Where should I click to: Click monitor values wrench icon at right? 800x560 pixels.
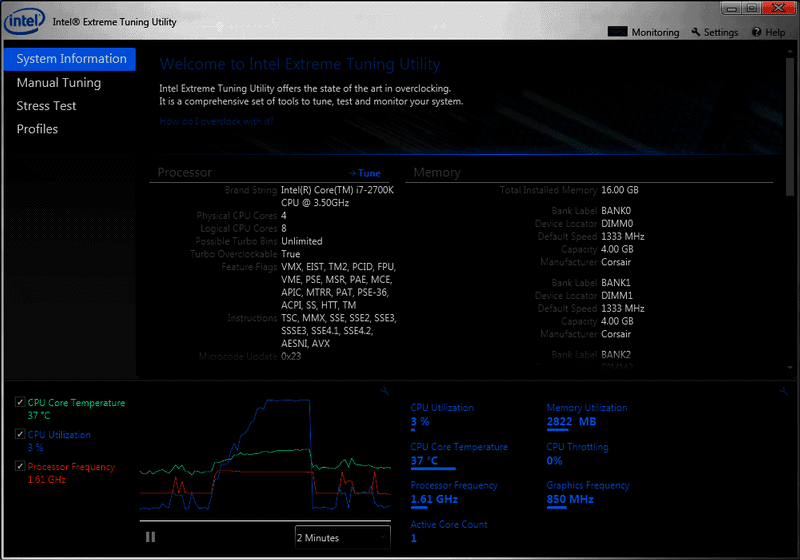(x=783, y=391)
